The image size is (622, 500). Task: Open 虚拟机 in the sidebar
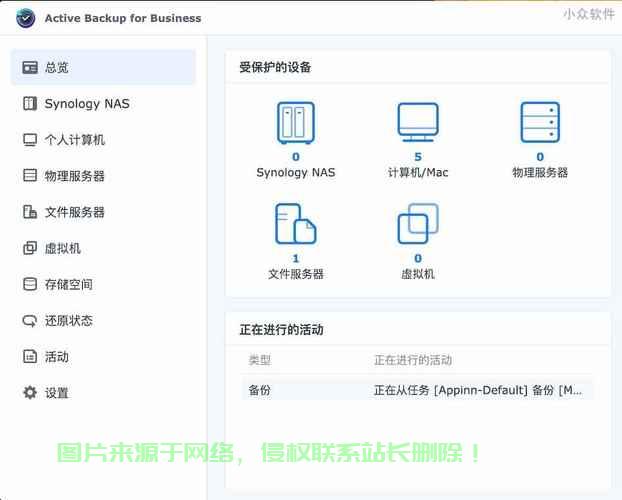(103, 248)
